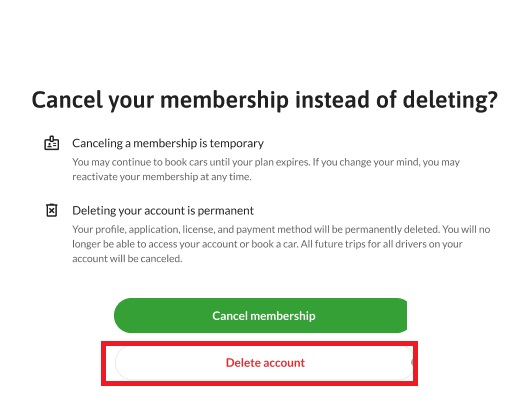518x404 pixels.
Task: Select the 'Deleting your account is permanent' title
Action: pyautogui.click(x=163, y=211)
